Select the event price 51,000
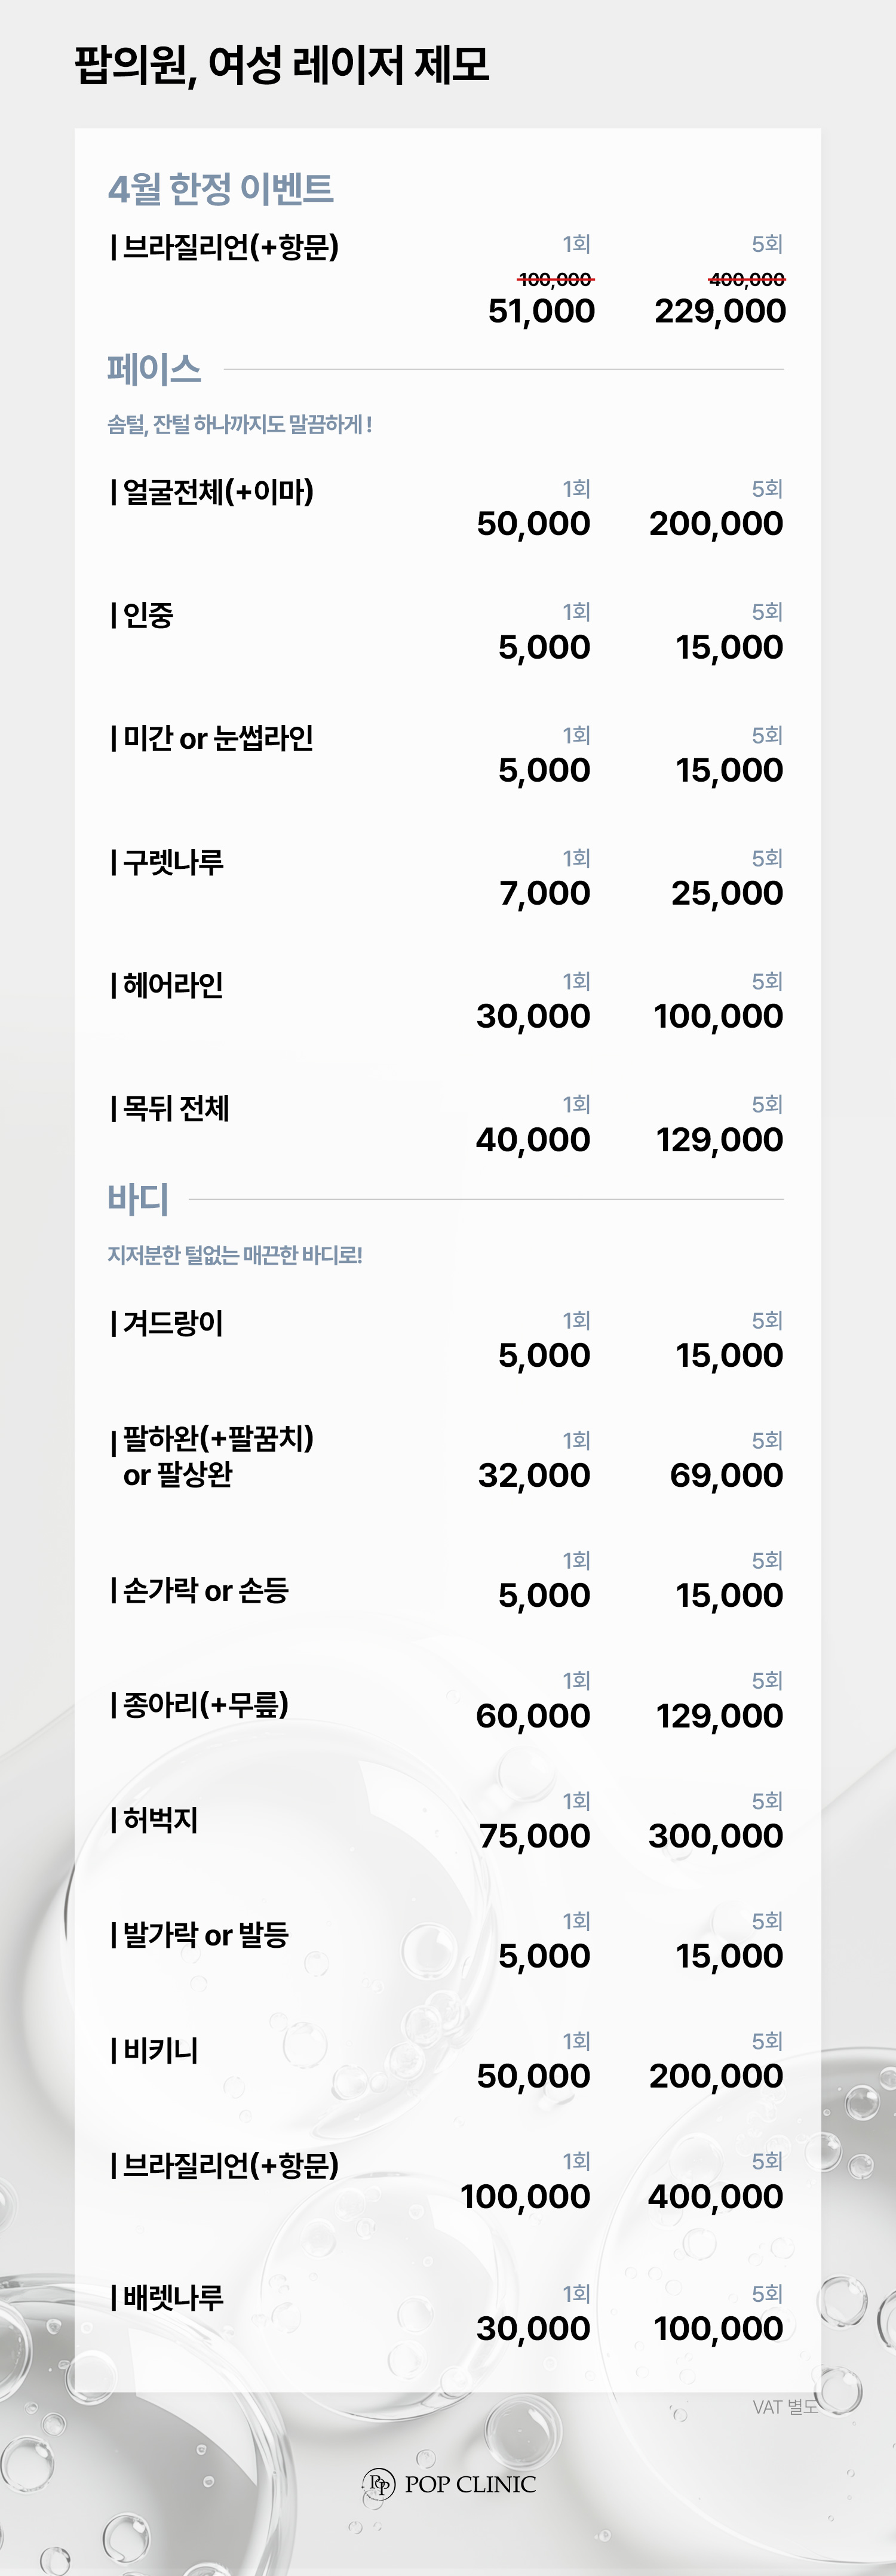This screenshot has width=896, height=2576. [x=541, y=311]
